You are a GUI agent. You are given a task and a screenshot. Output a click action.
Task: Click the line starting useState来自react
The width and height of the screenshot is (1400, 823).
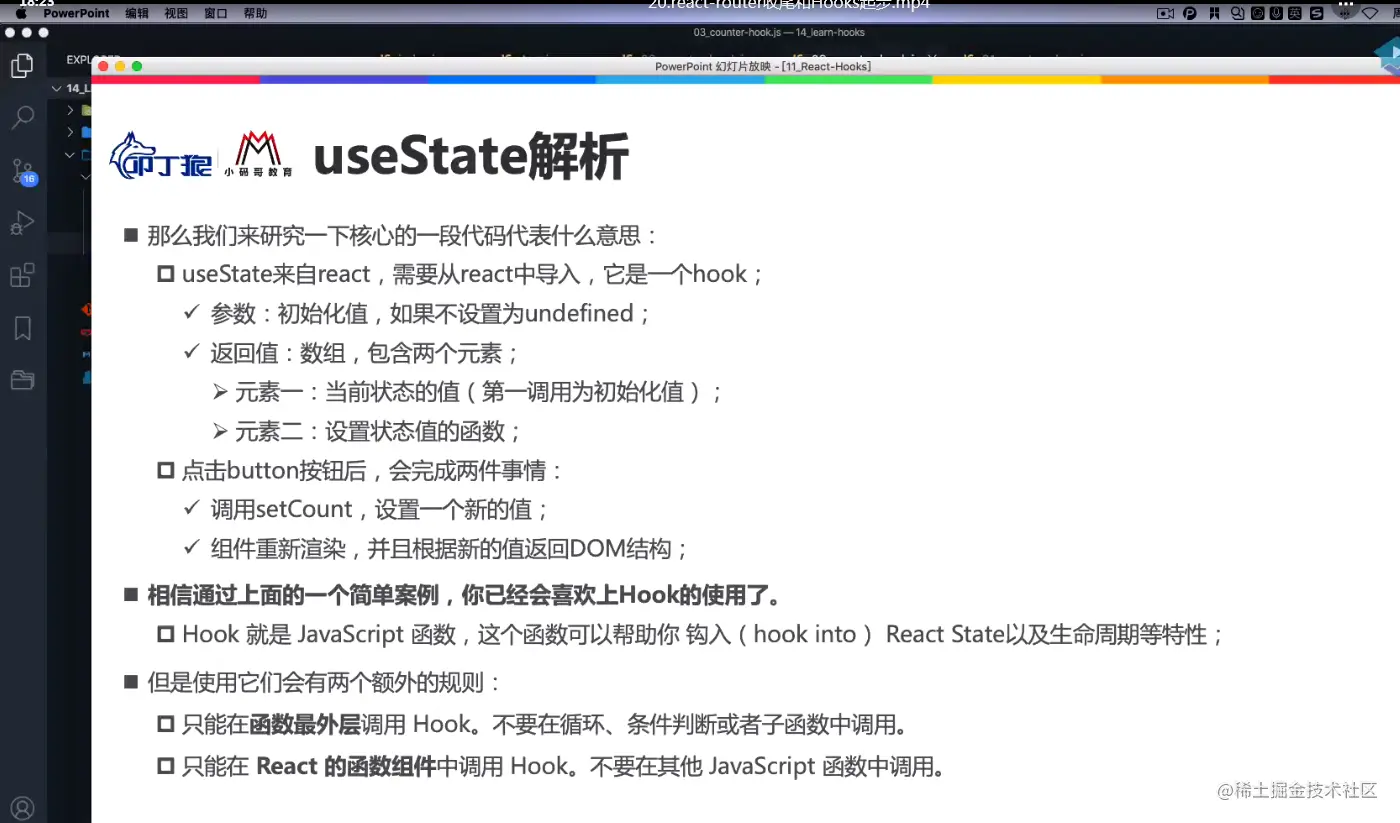(473, 274)
